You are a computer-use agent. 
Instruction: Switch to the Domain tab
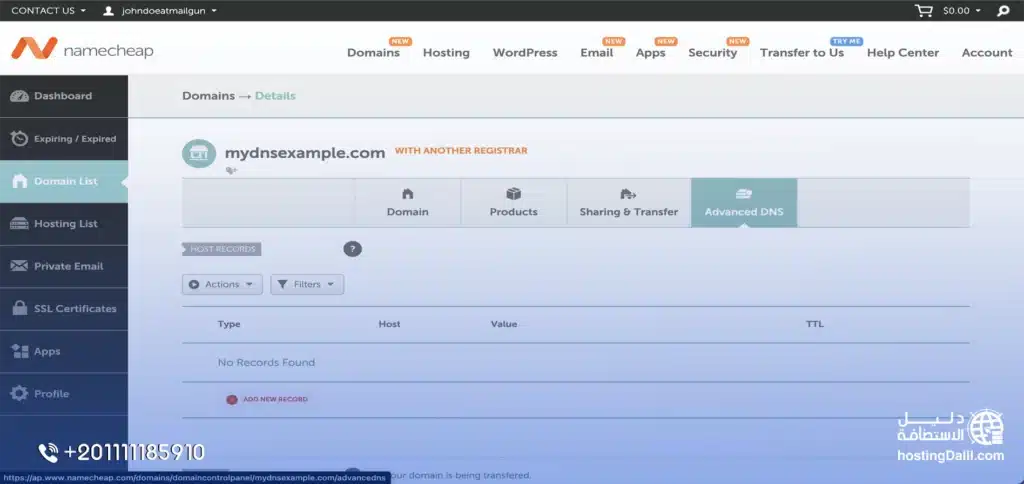(408, 203)
